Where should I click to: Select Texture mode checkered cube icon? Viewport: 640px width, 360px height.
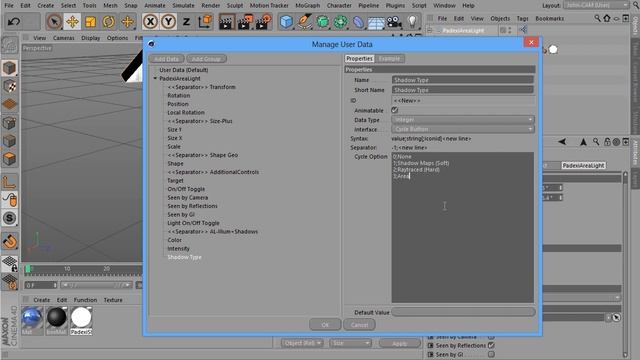[x=9, y=87]
